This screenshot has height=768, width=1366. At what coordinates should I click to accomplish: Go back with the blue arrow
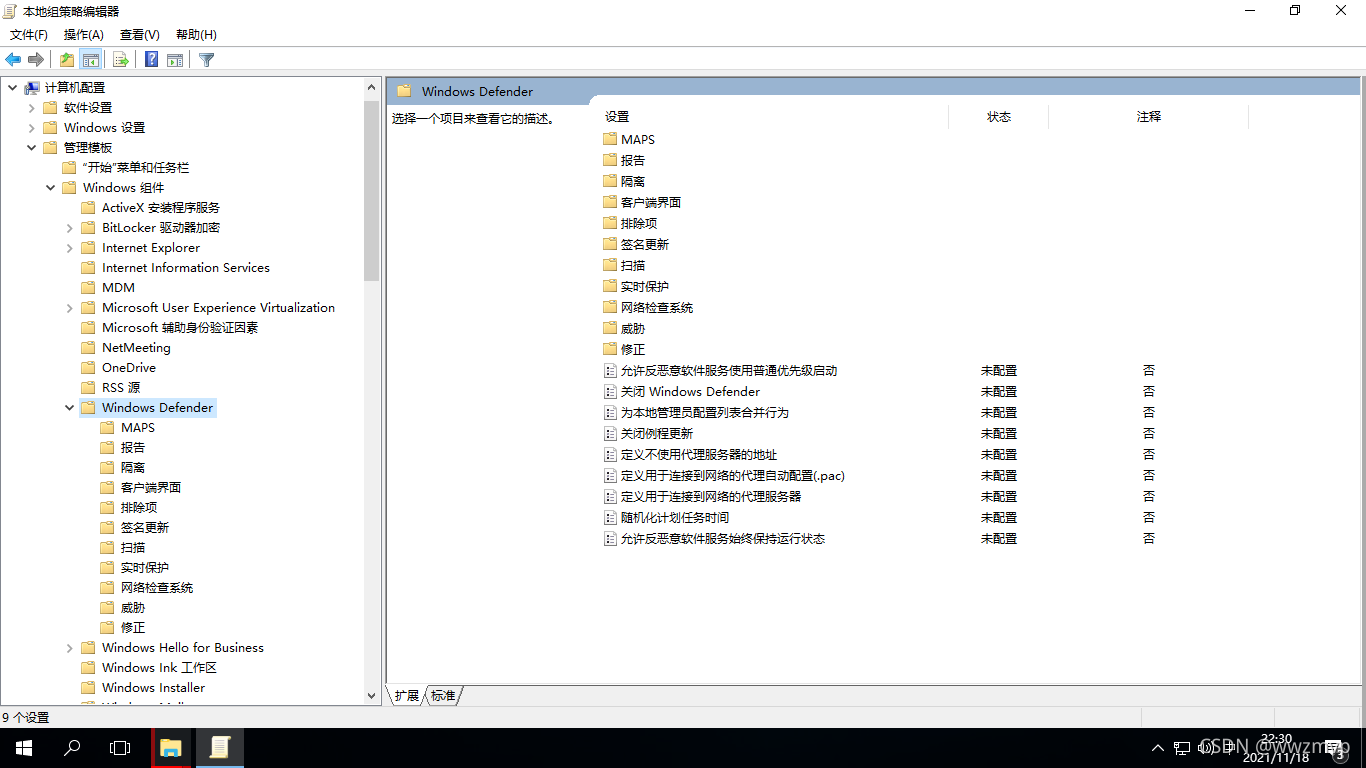point(14,60)
